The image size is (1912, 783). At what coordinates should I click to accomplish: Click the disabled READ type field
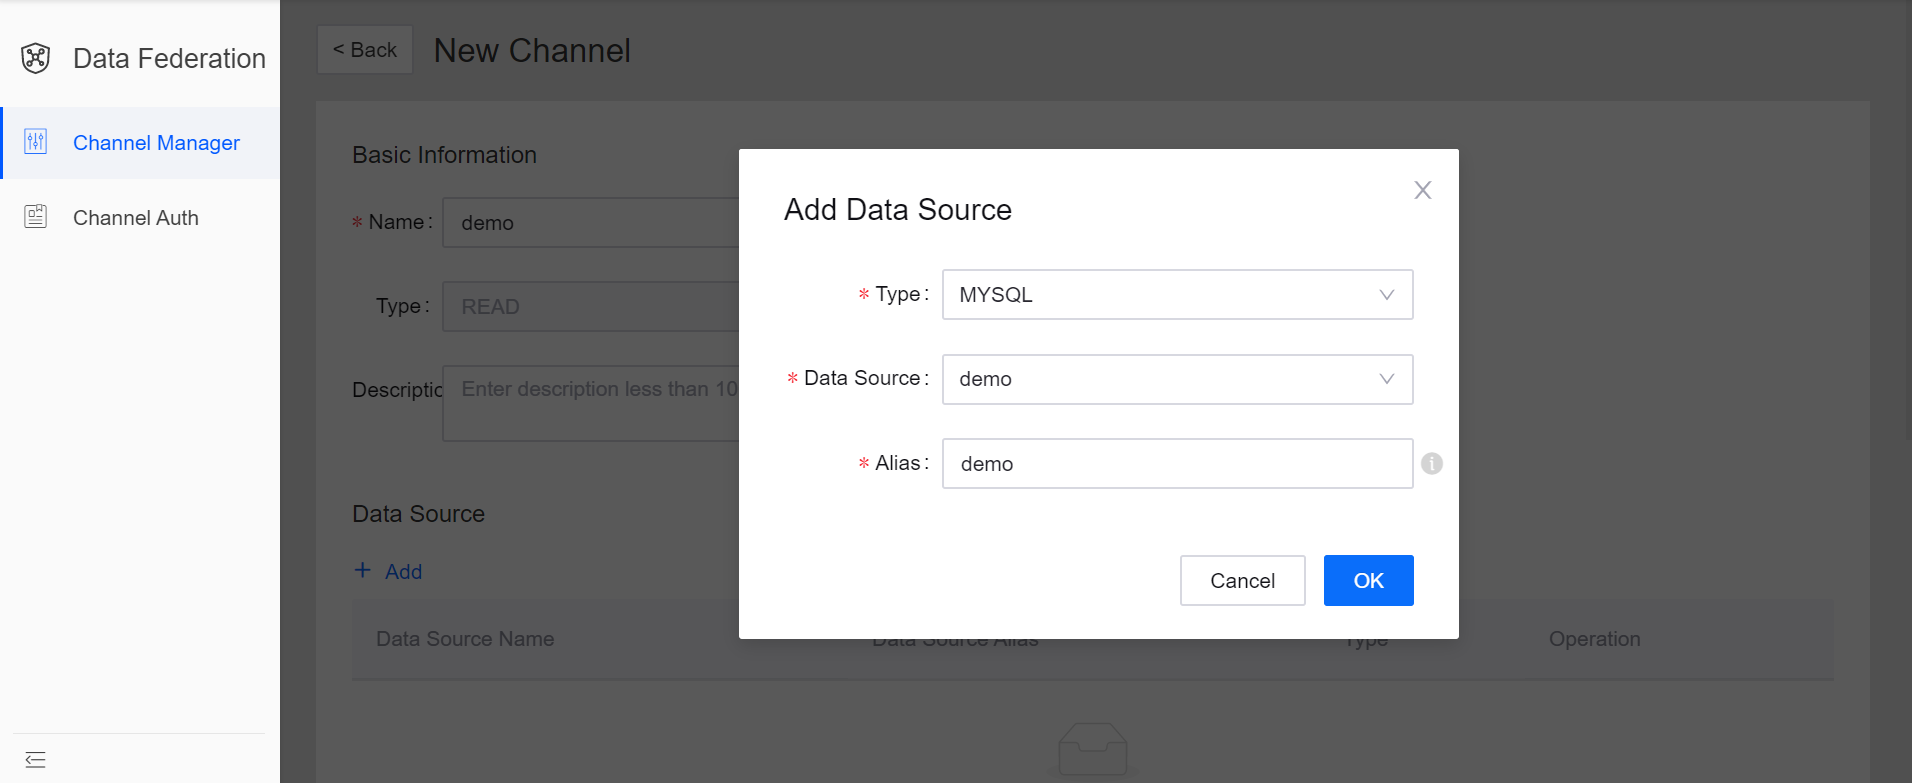[591, 306]
